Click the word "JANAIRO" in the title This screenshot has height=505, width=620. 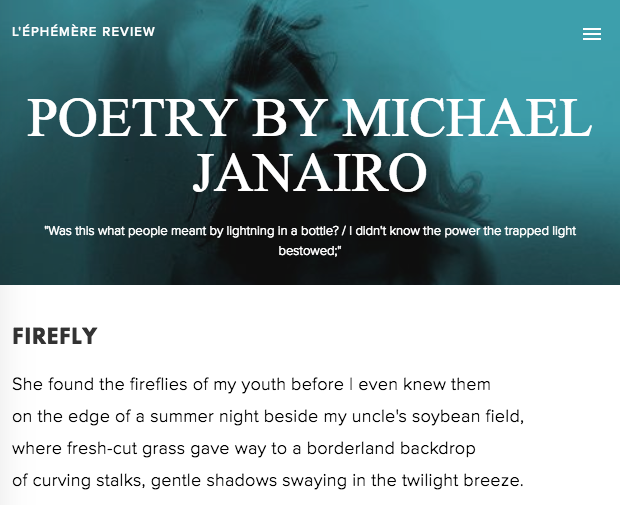pos(310,173)
